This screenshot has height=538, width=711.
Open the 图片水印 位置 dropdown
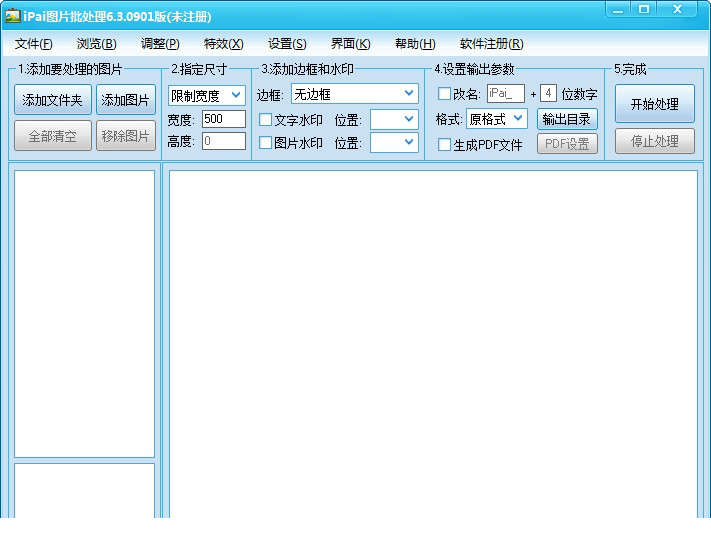click(x=394, y=142)
